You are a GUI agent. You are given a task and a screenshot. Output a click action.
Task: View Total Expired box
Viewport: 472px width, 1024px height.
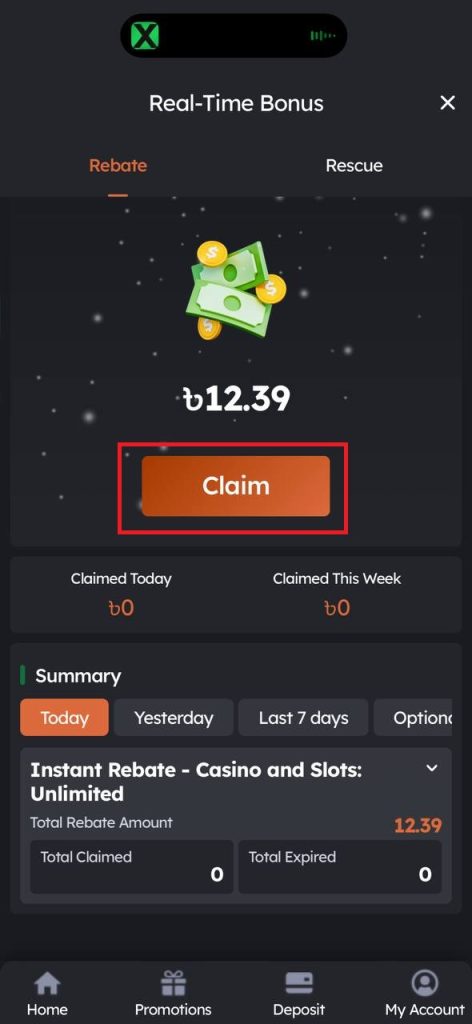340,867
